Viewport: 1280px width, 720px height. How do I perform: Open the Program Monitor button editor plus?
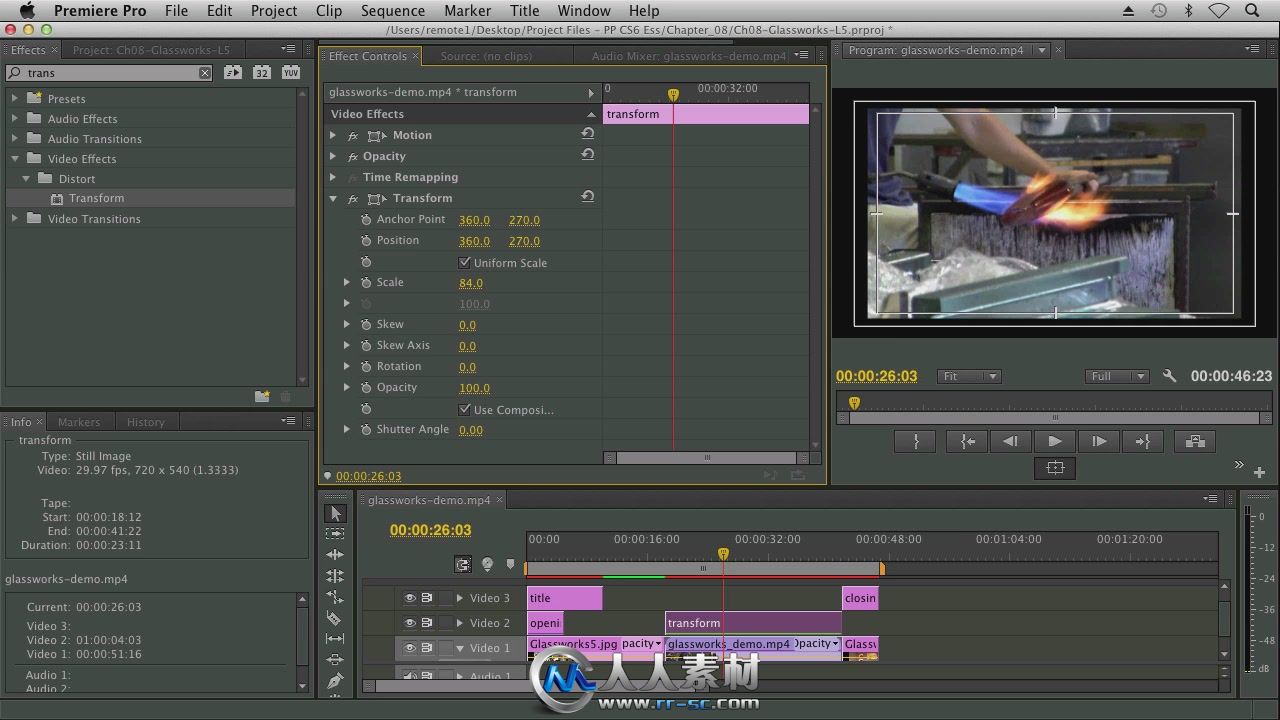coord(1259,472)
